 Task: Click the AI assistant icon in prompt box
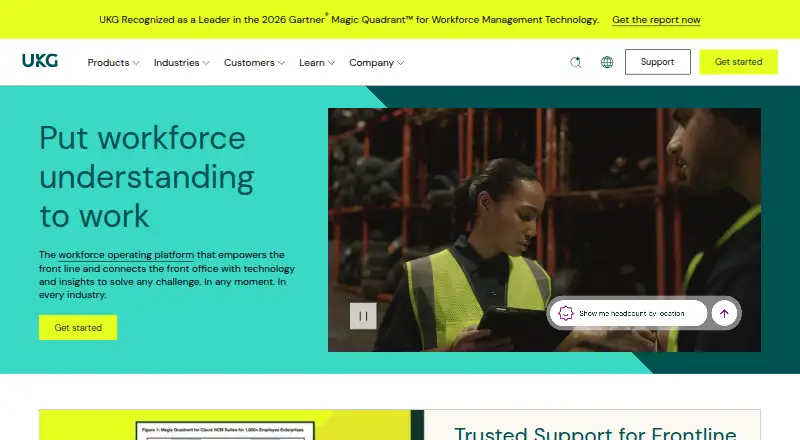[x=565, y=313]
